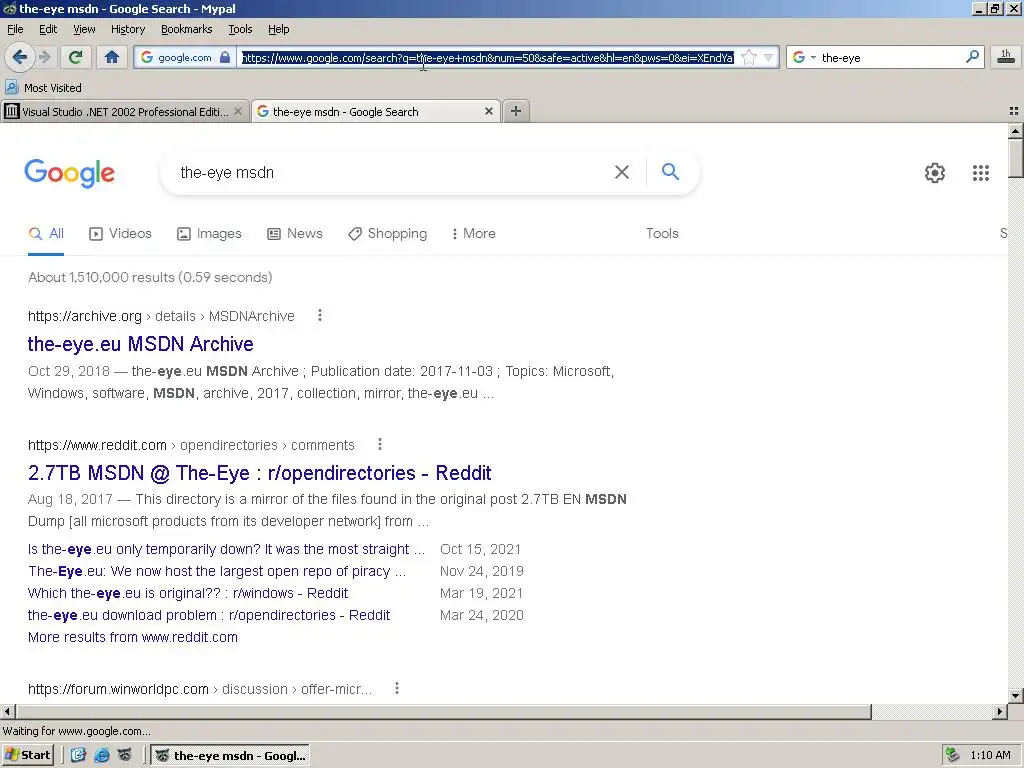Open the Windows Start menu
The image size is (1024, 768).
27,755
